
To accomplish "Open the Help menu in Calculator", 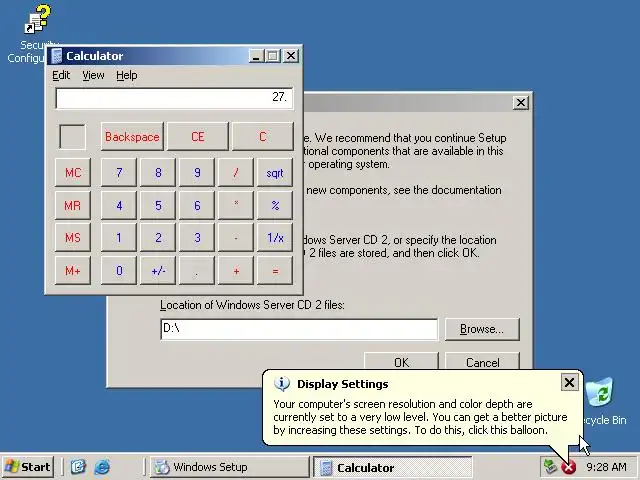I will (x=127, y=75).
